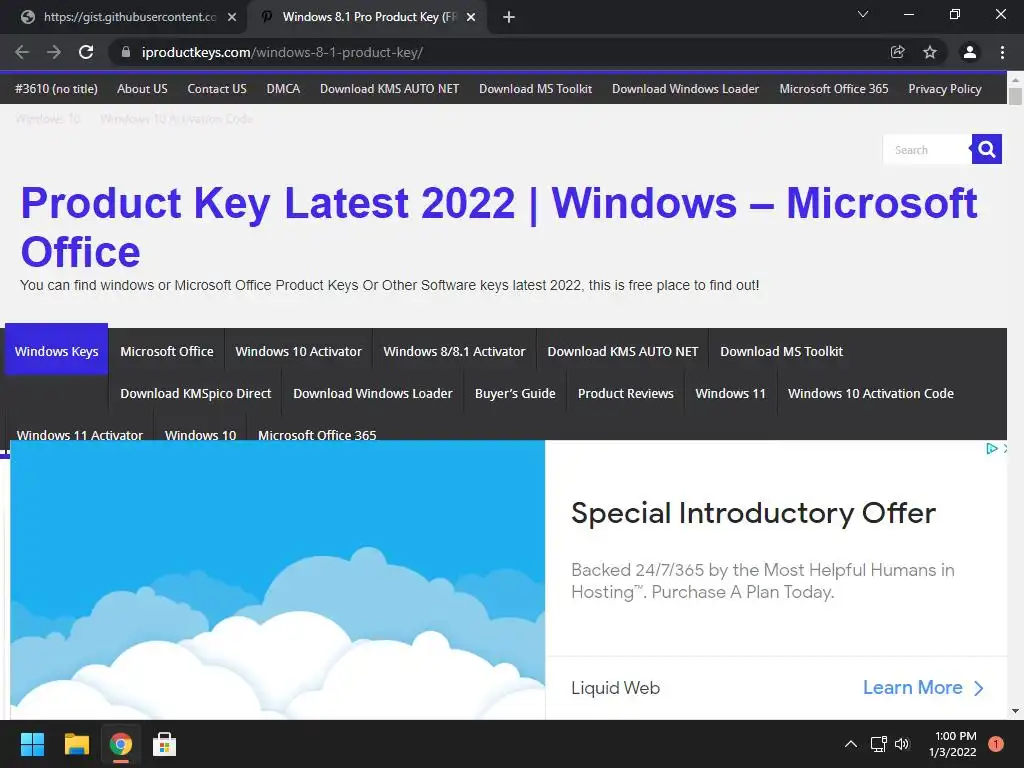Click the Product Key Latest 2022 site title
This screenshot has height=768, width=1024.
(x=499, y=227)
